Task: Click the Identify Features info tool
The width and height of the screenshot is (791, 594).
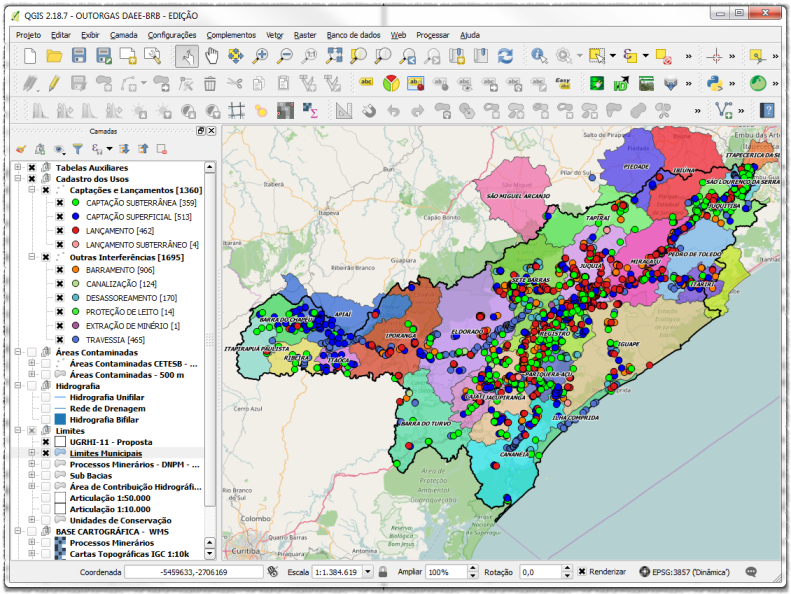Action: pyautogui.click(x=539, y=56)
